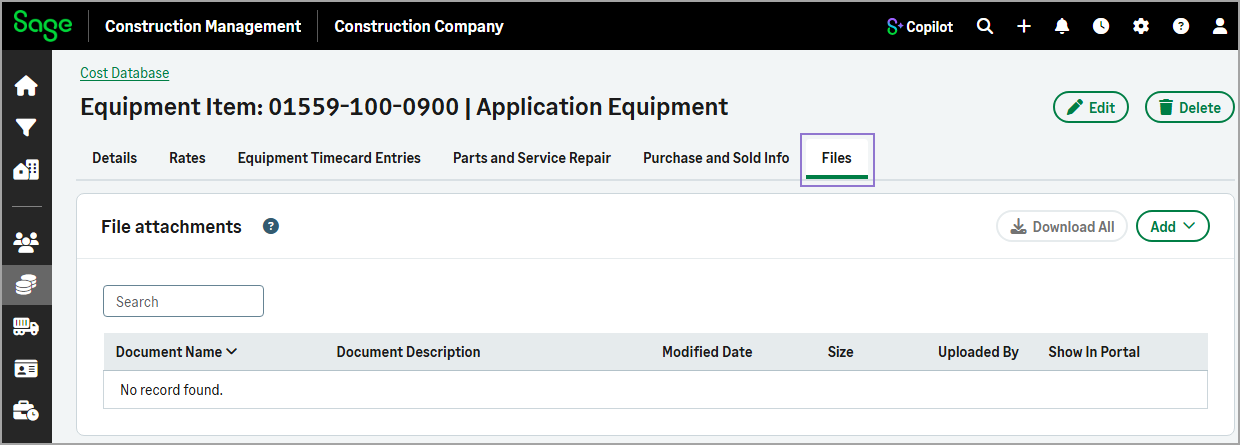The width and height of the screenshot is (1240, 445).
Task: Click the Show In Portal column header
Action: [x=1094, y=352]
